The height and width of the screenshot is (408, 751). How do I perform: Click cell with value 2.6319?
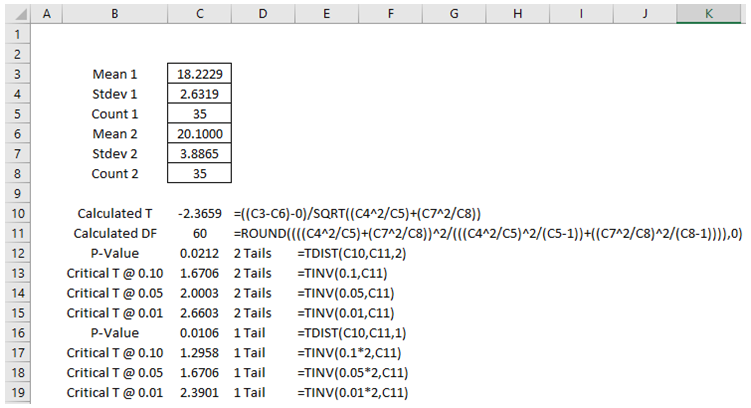(200, 94)
